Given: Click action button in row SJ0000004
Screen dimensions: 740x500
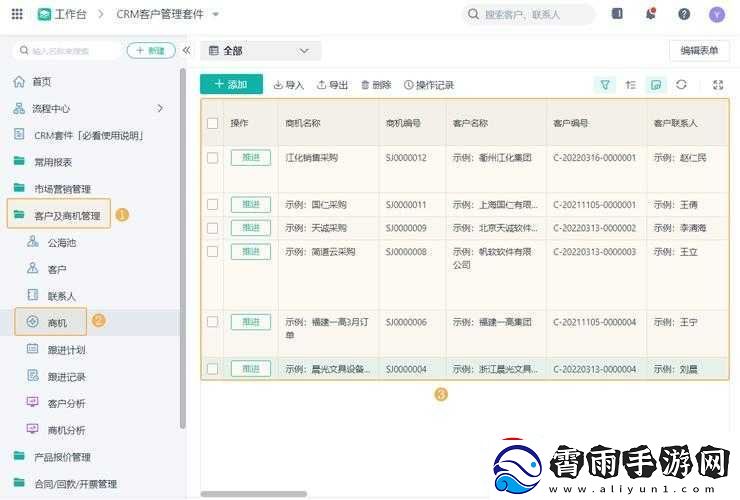Looking at the screenshot, I should coord(251,369).
